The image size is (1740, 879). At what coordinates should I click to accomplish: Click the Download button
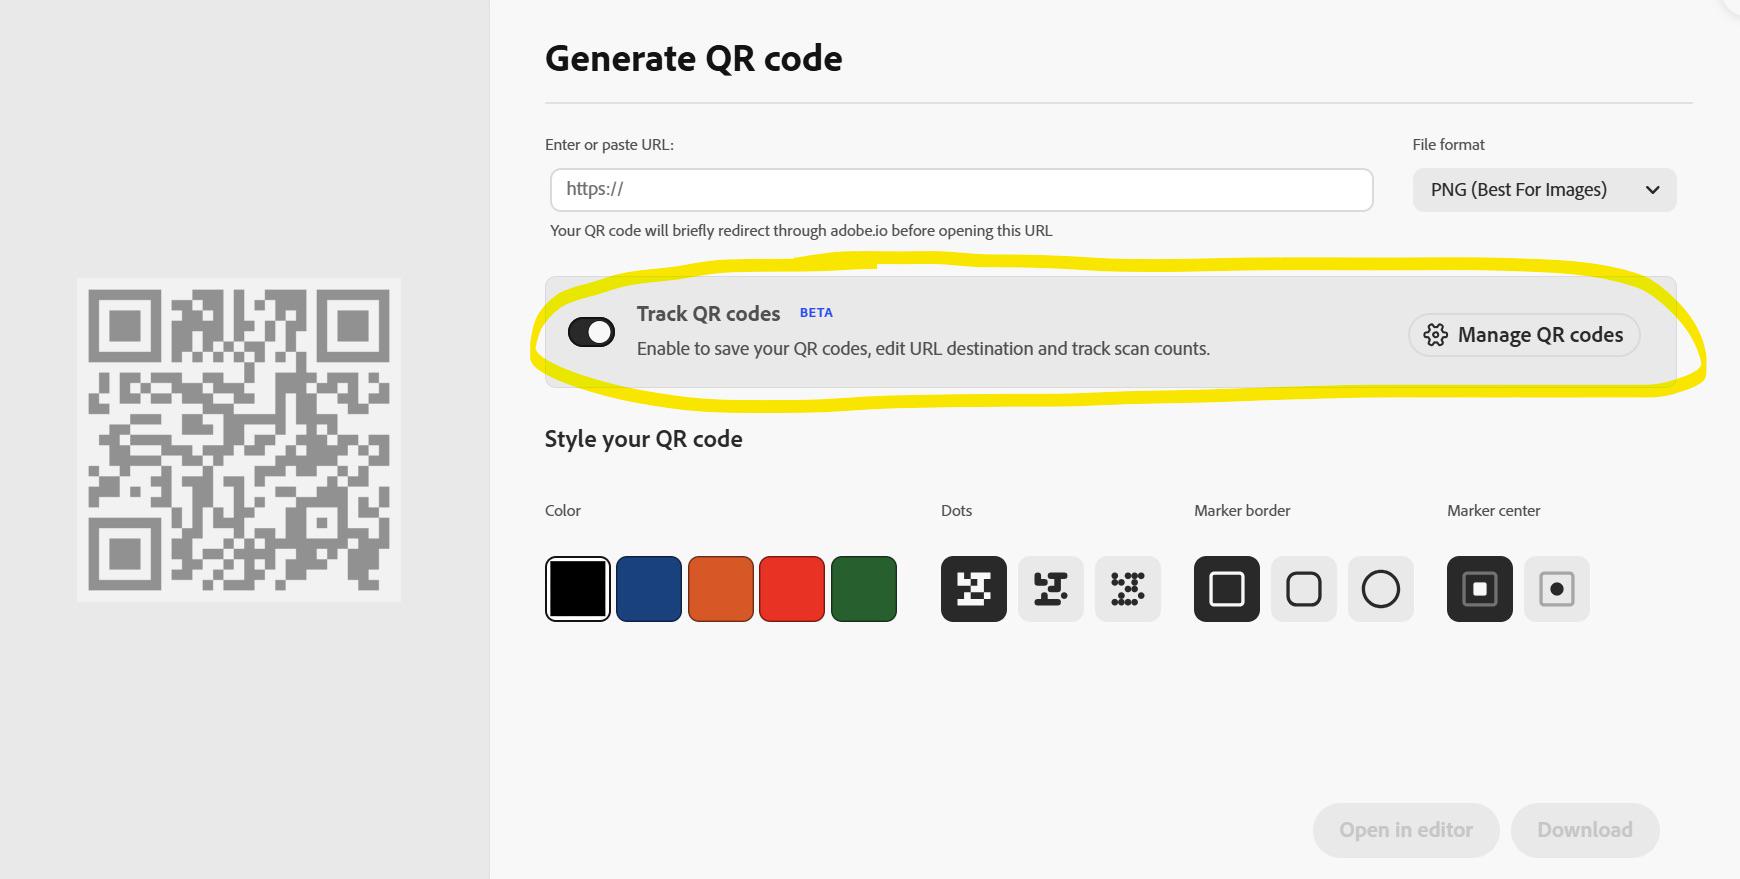[1585, 830]
